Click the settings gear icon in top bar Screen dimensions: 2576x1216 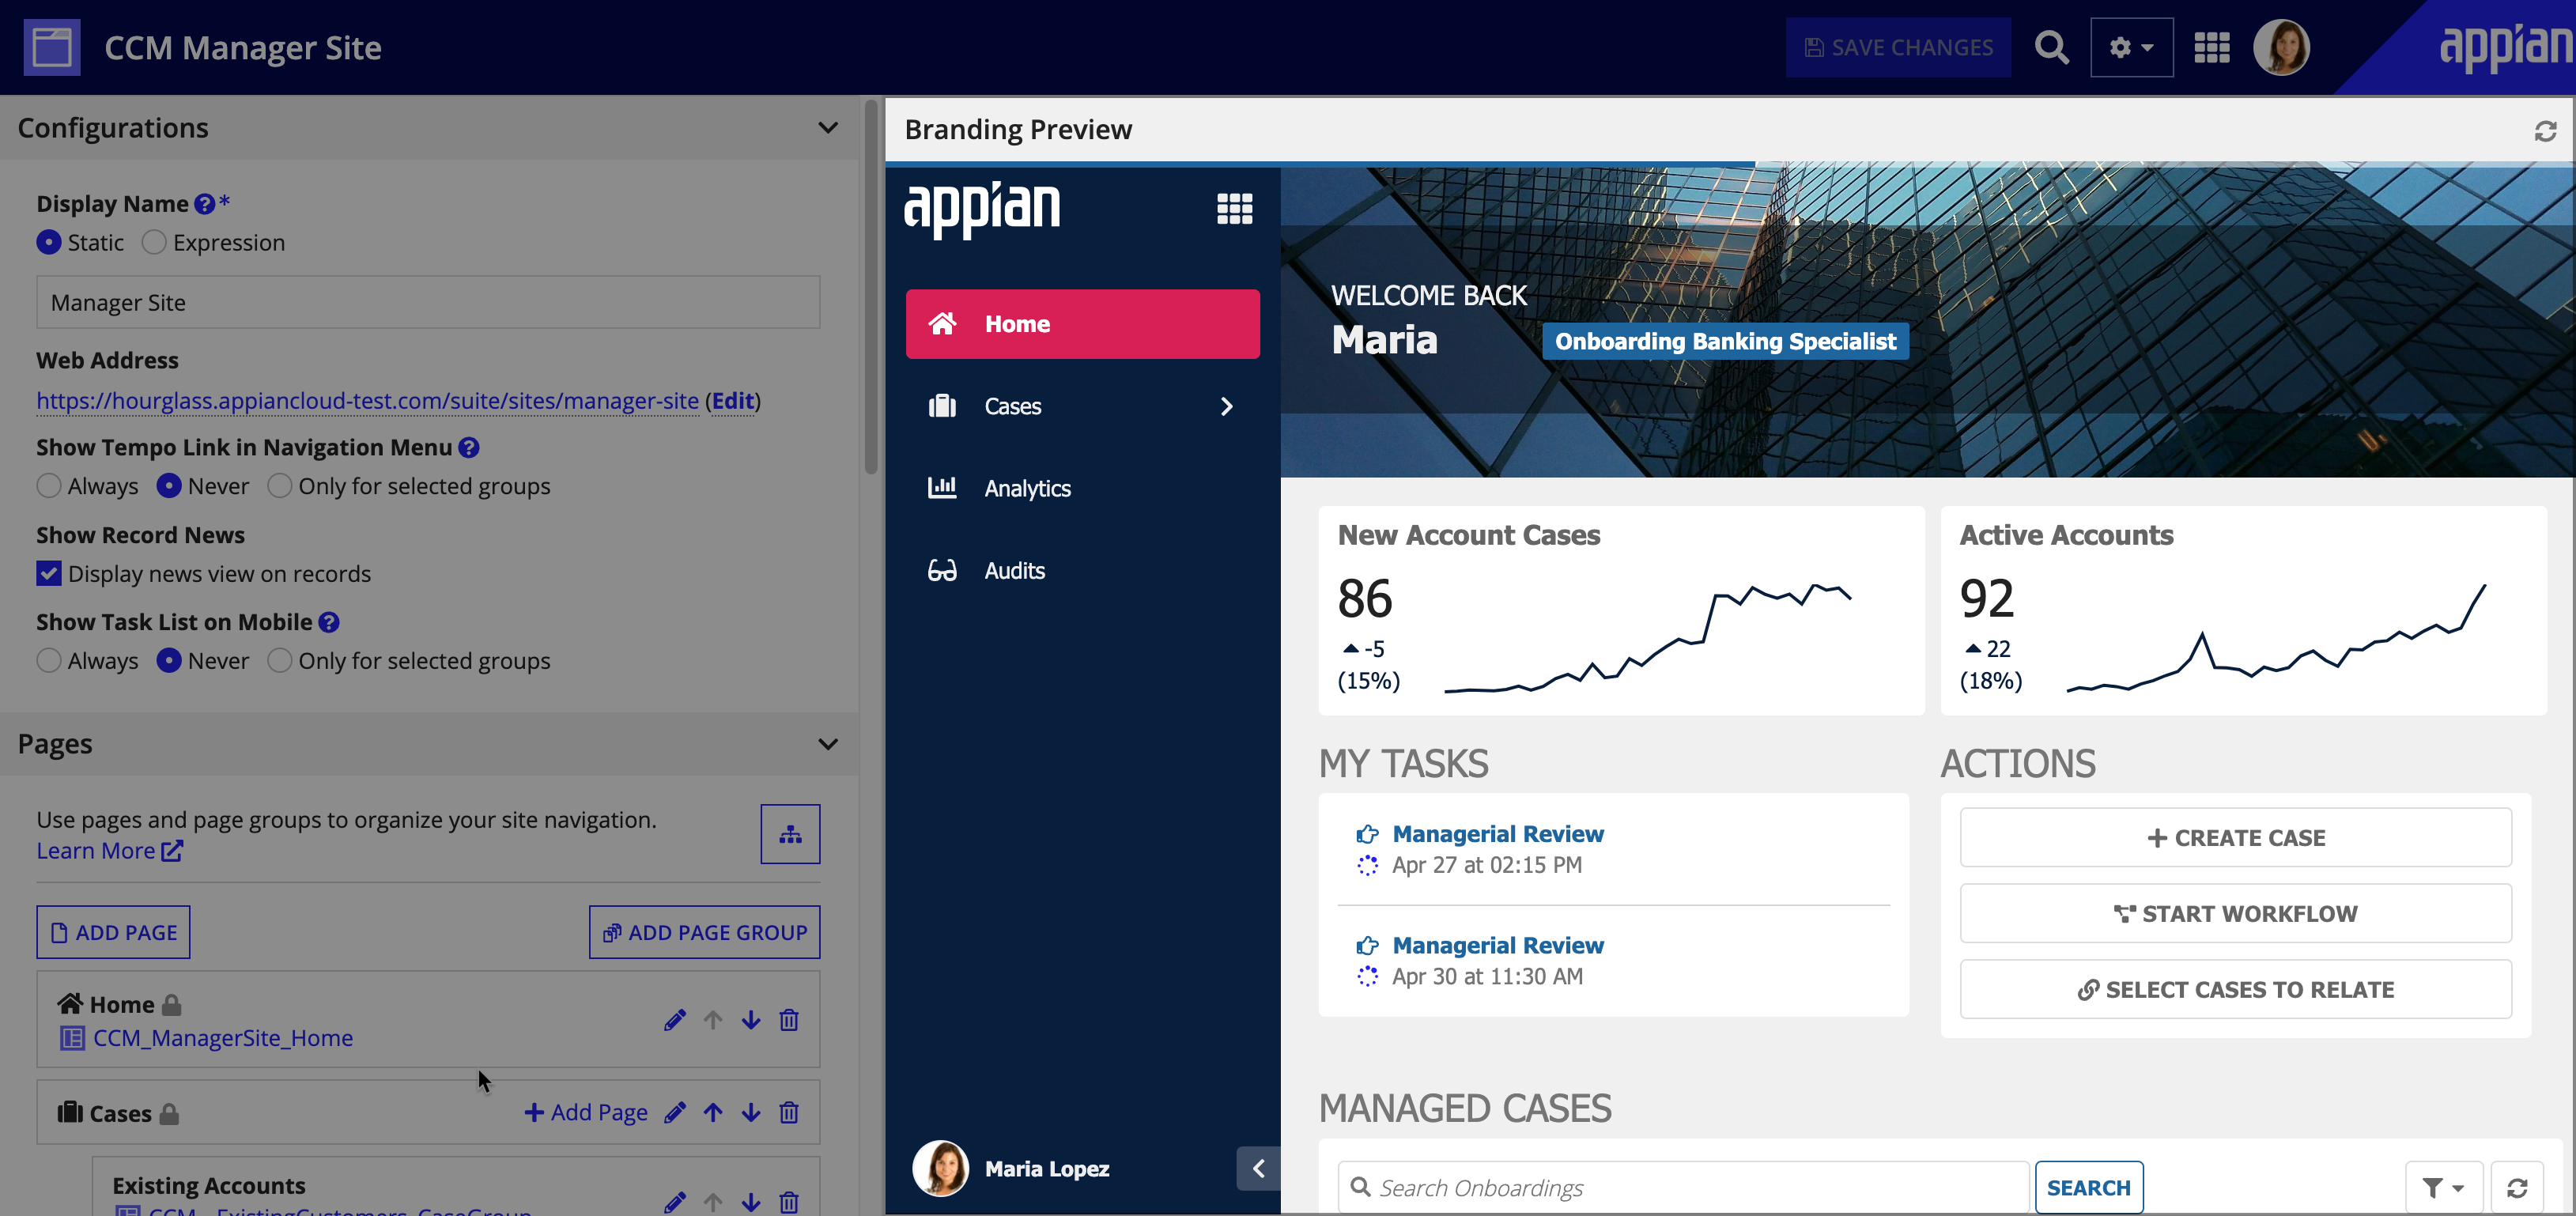[2129, 46]
